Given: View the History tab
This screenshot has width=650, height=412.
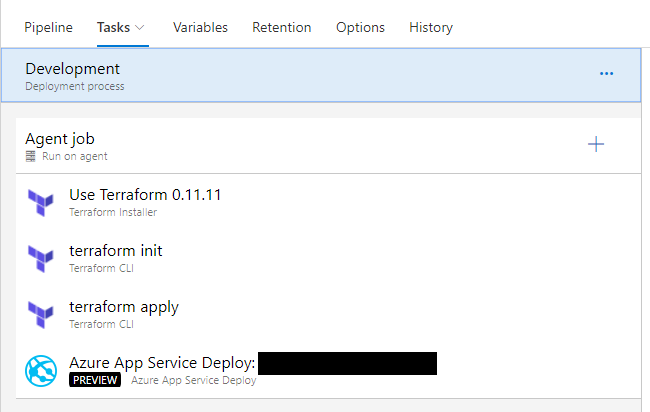Looking at the screenshot, I should [431, 27].
